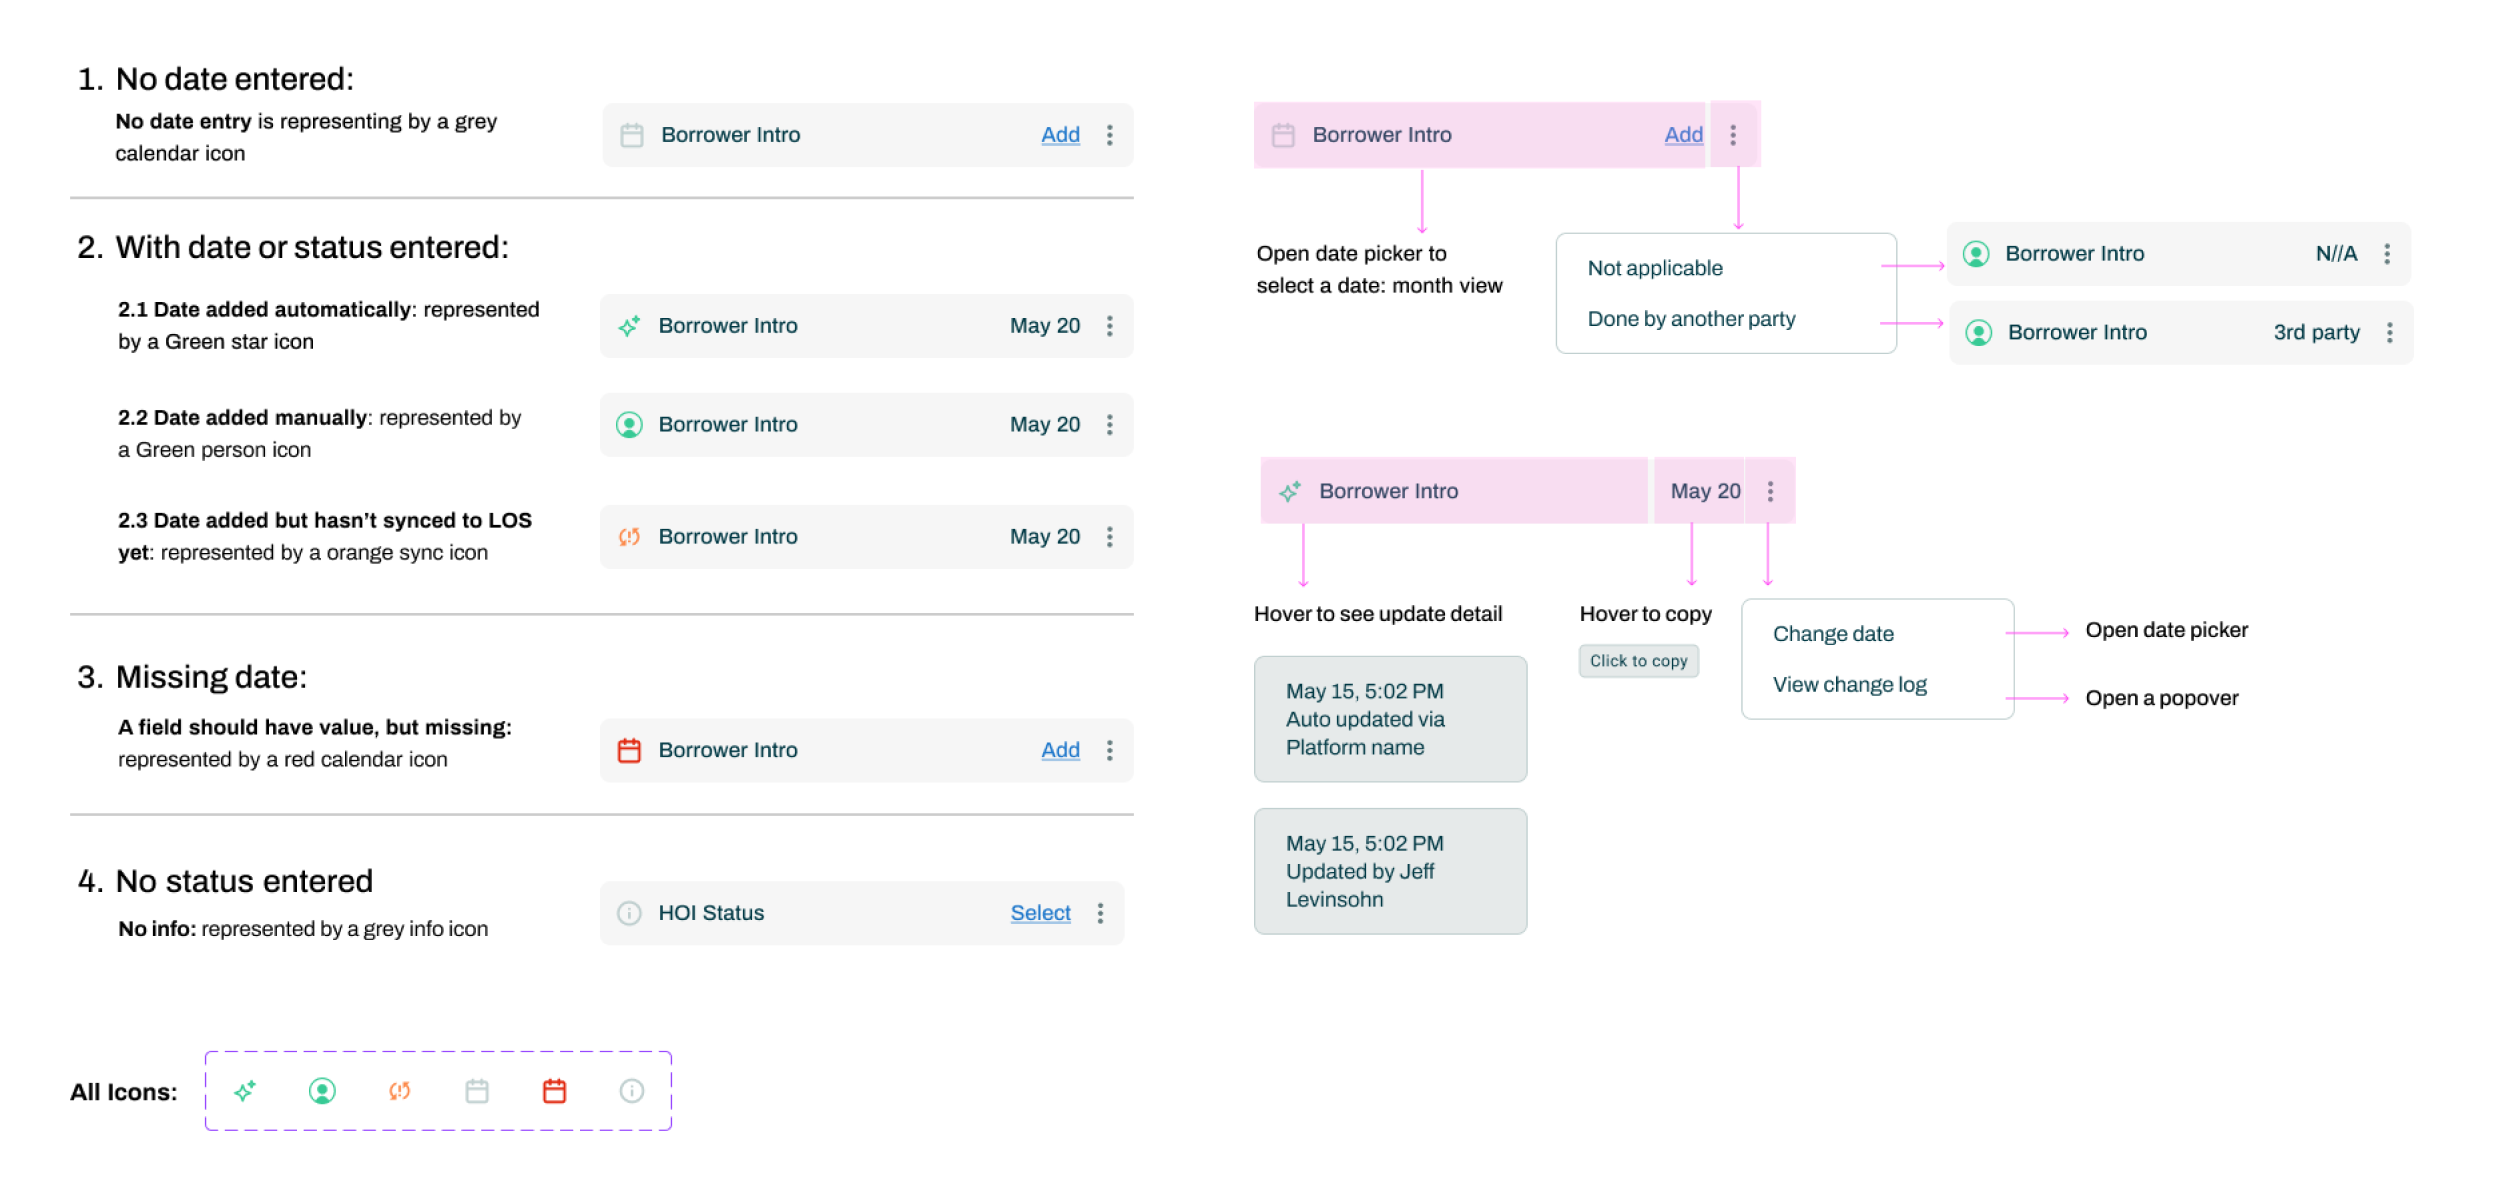Open View change log popover option
This screenshot has width=2500, height=1180.
click(1849, 683)
